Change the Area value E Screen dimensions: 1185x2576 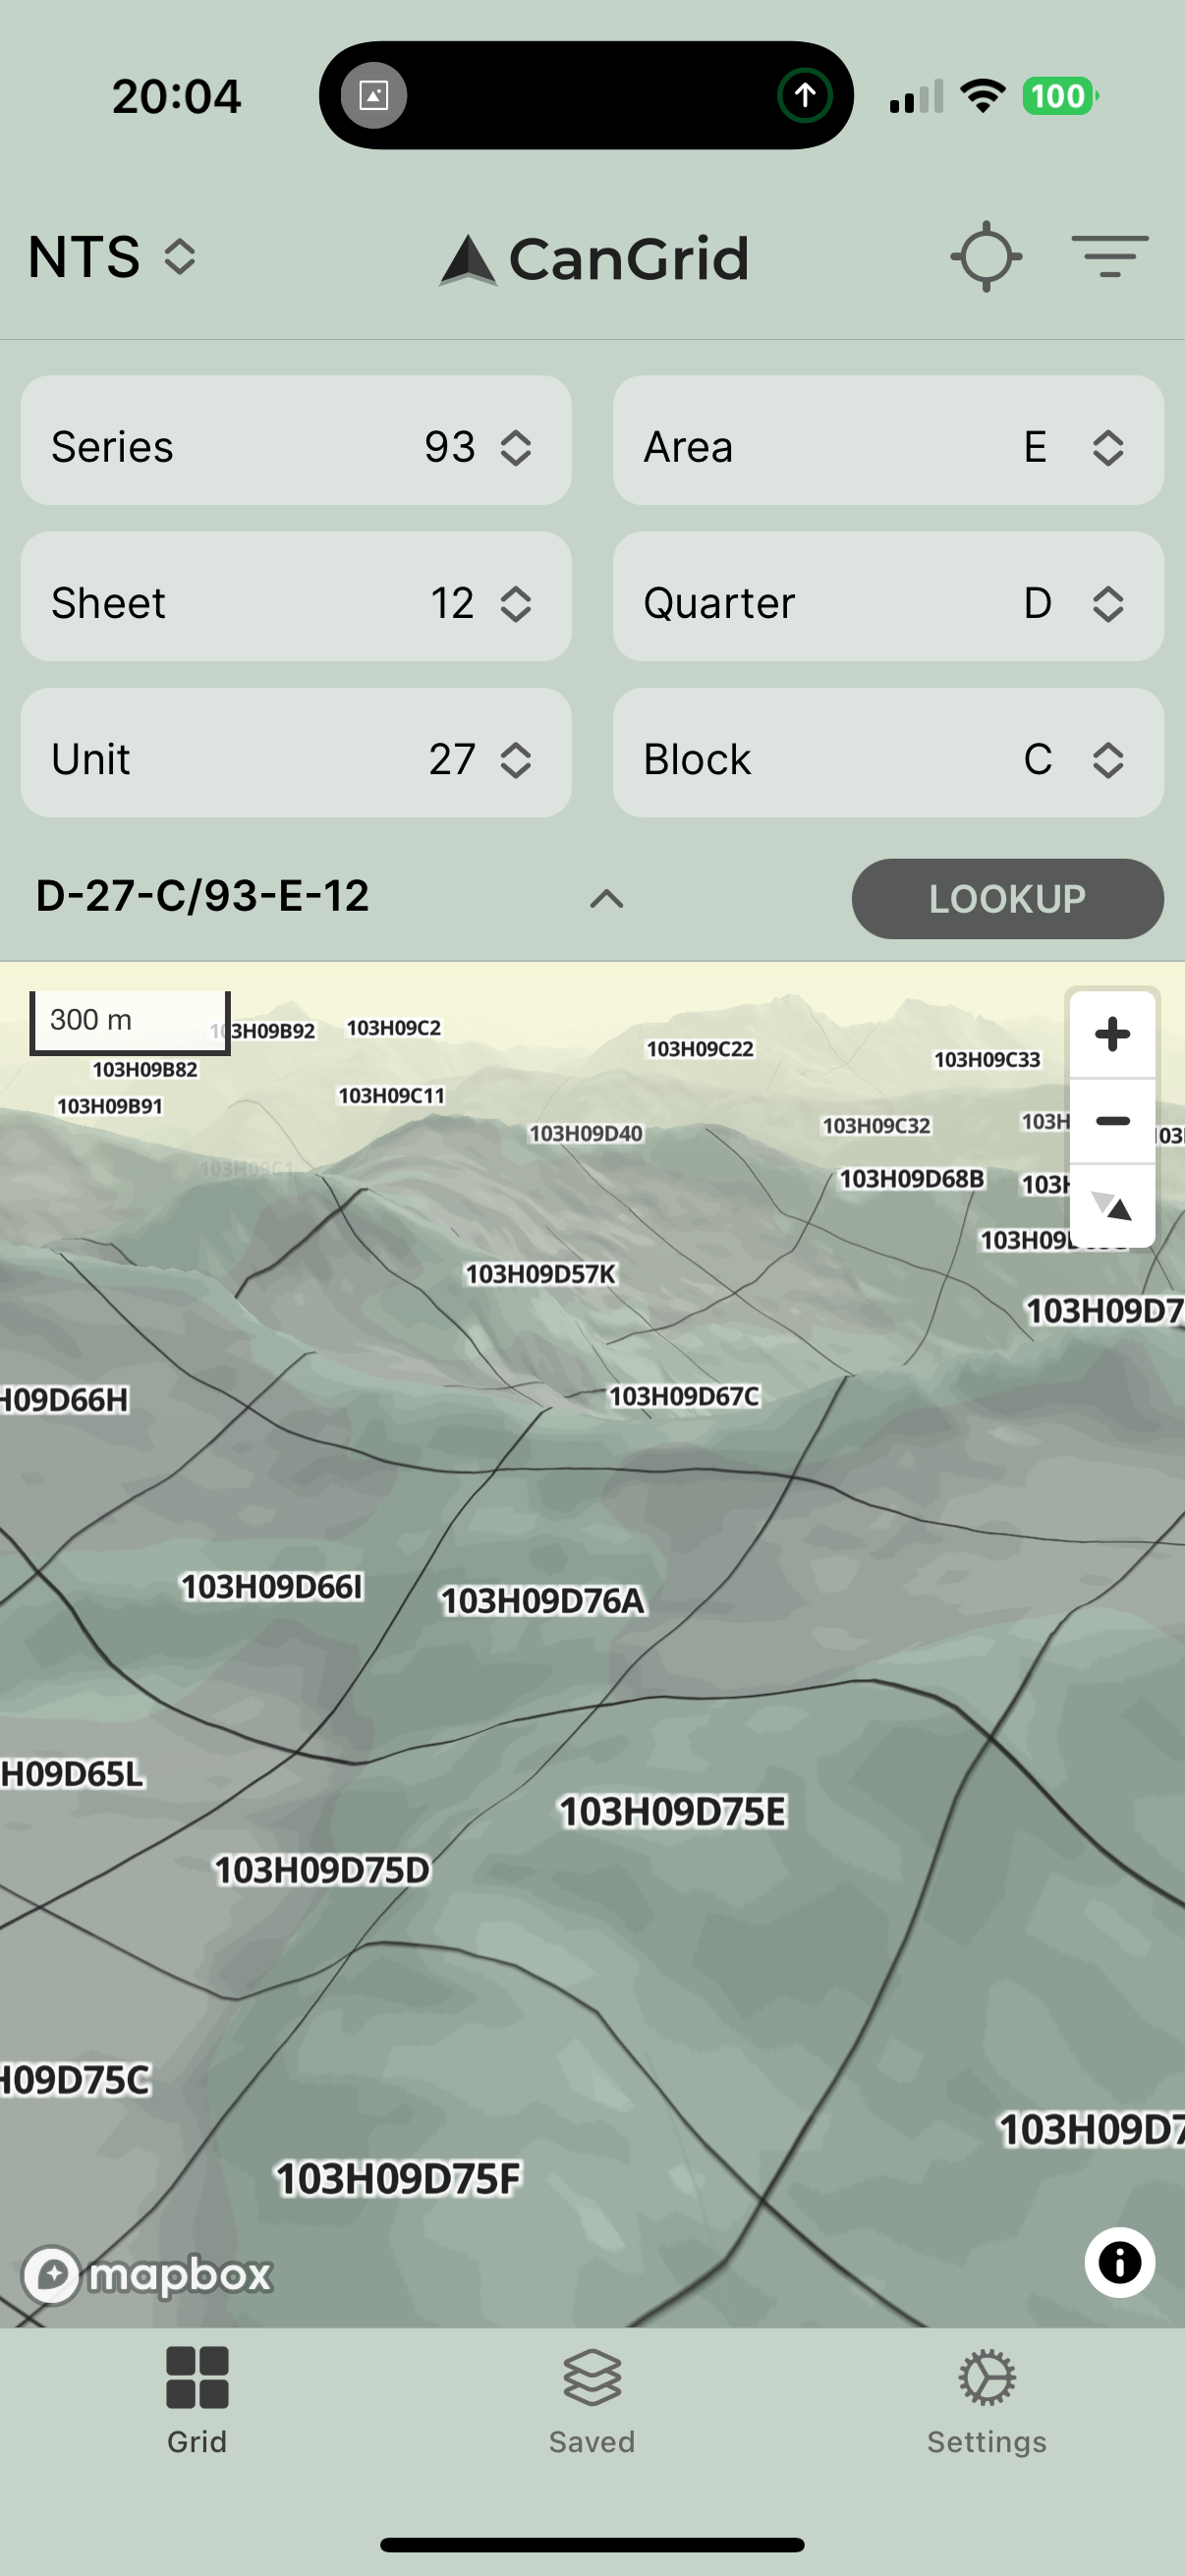(x=887, y=440)
